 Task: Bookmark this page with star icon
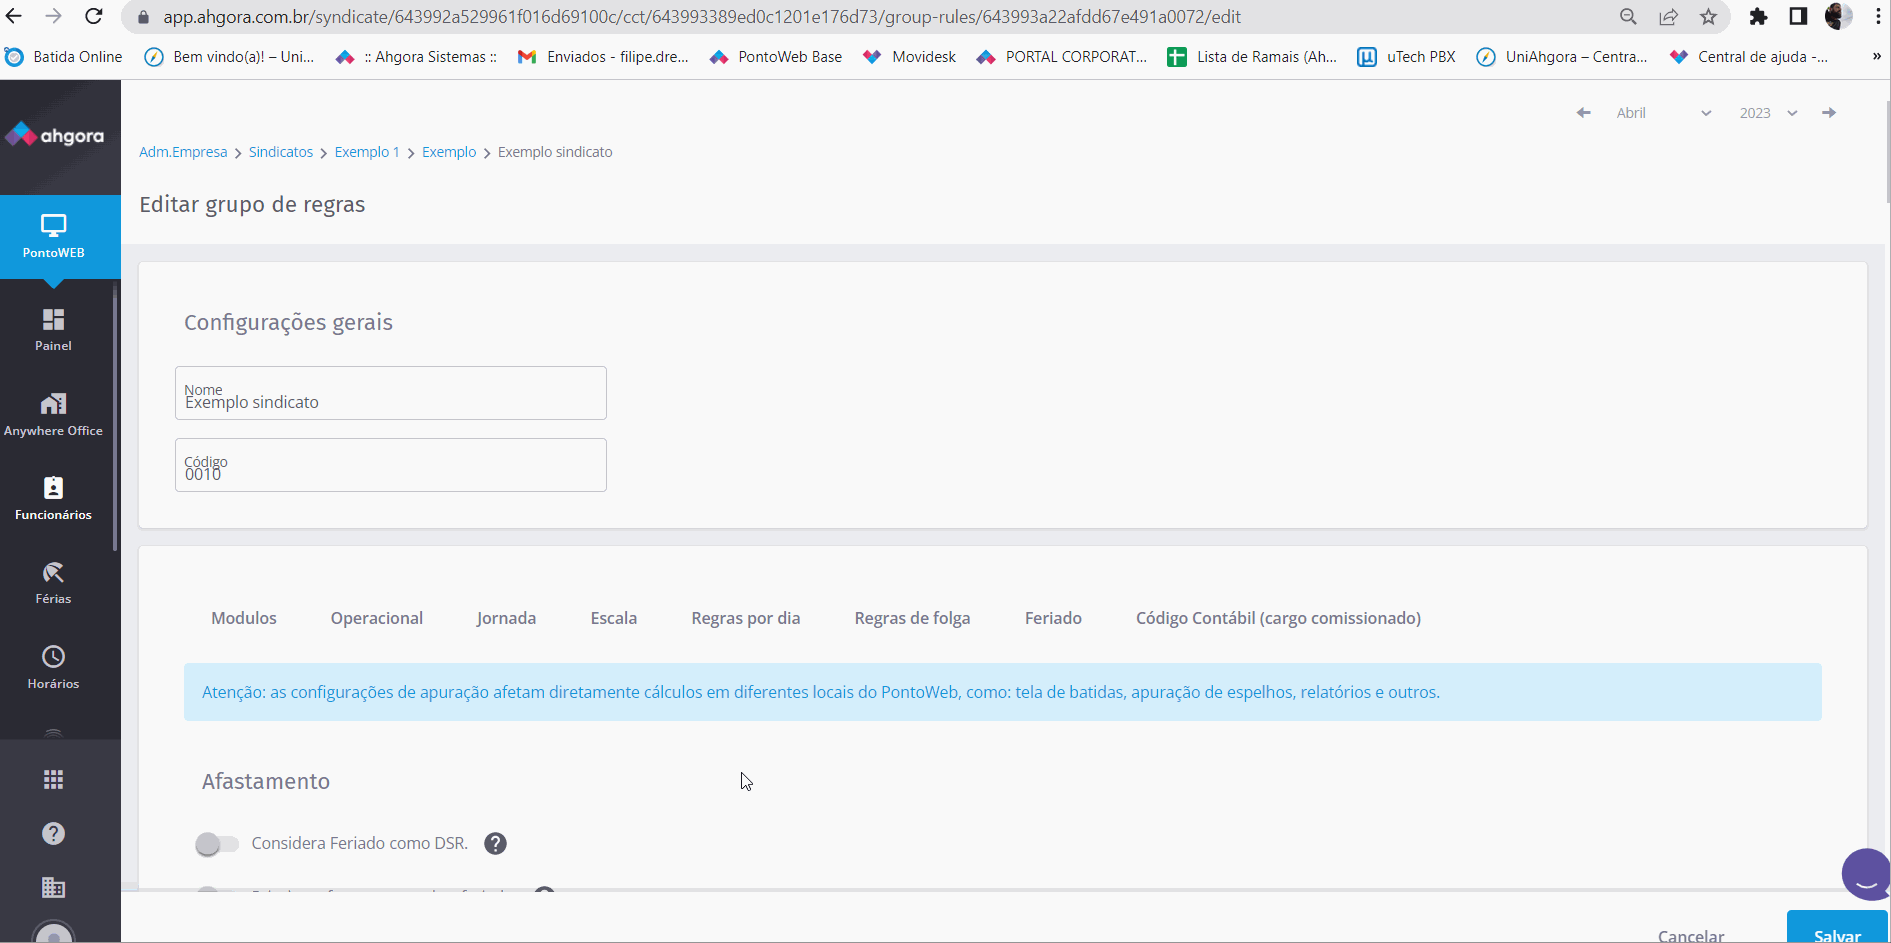tap(1708, 17)
